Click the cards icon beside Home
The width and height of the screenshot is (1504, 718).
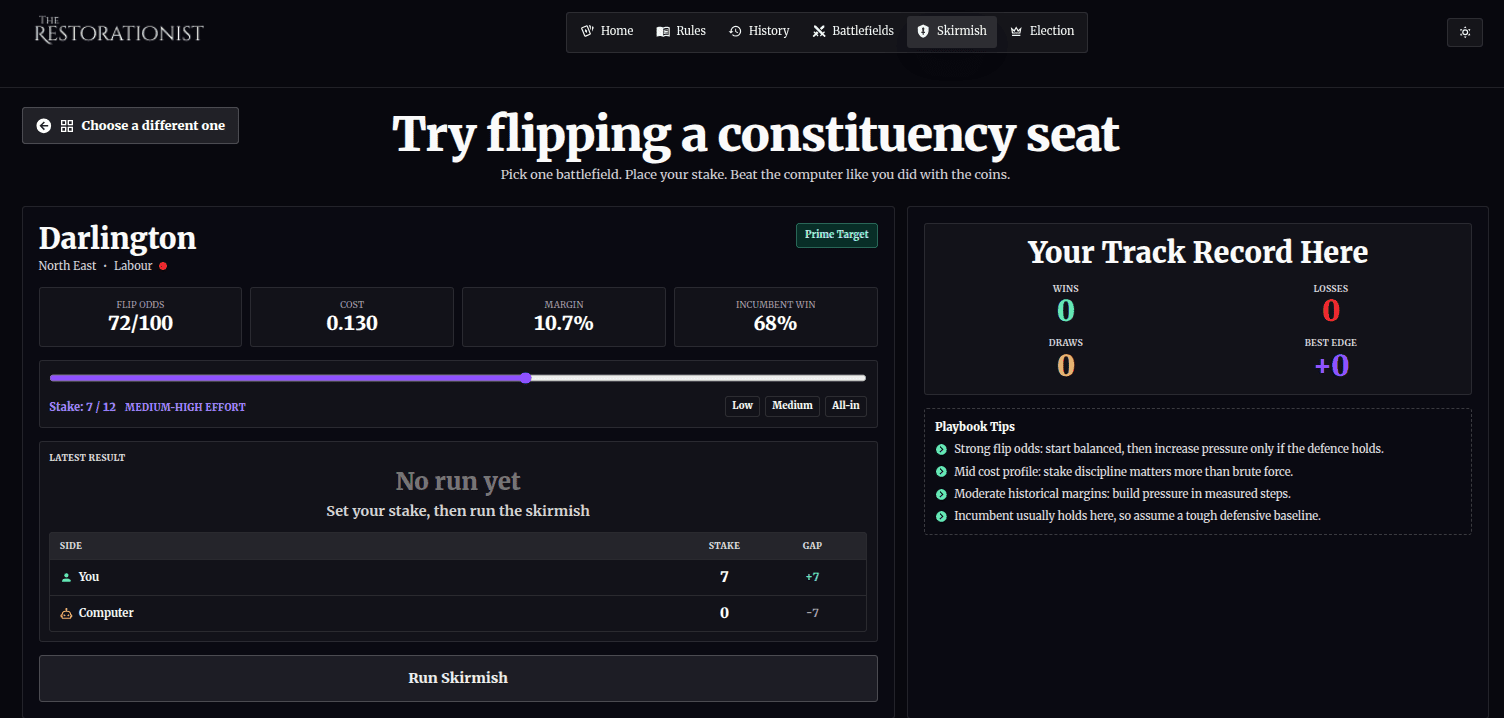point(587,31)
